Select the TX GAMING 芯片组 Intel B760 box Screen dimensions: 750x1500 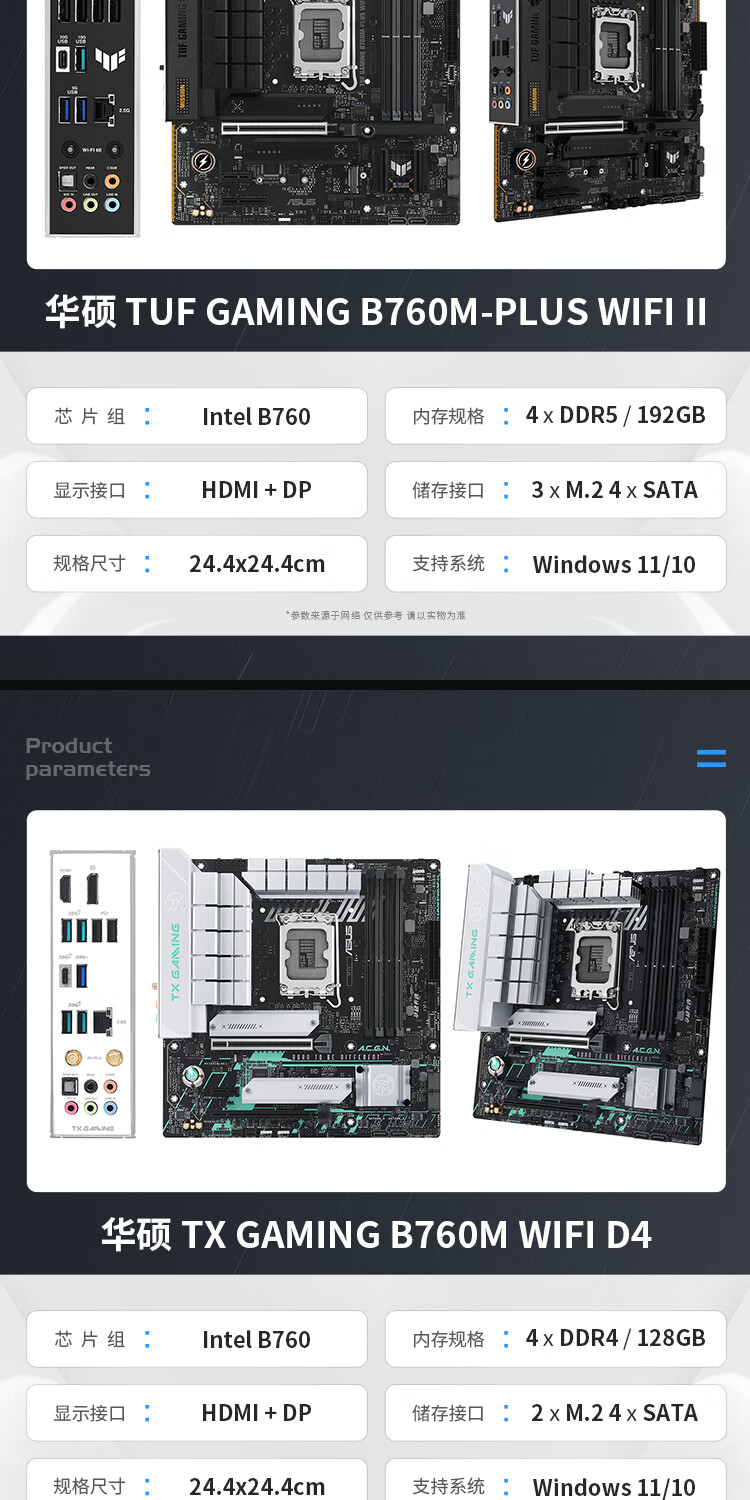pos(197,1339)
